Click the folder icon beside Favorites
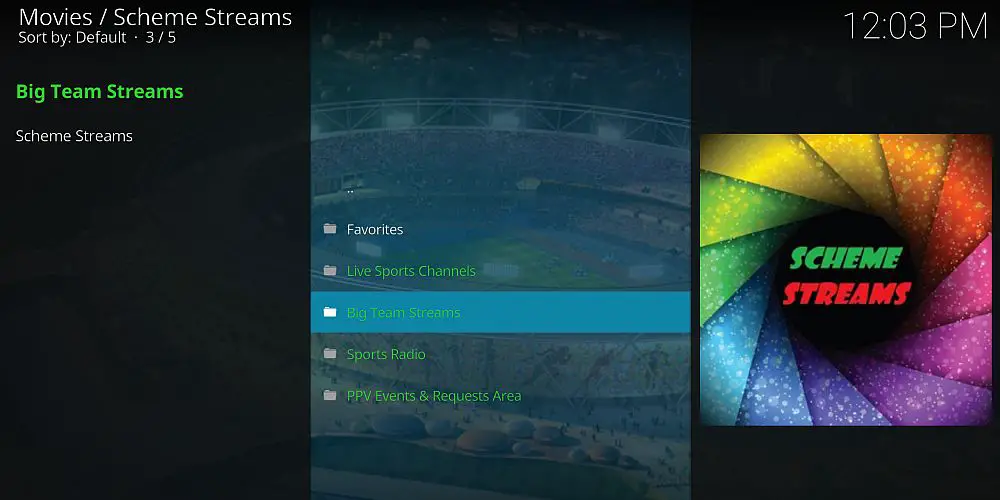The width and height of the screenshot is (1000, 500). click(330, 229)
